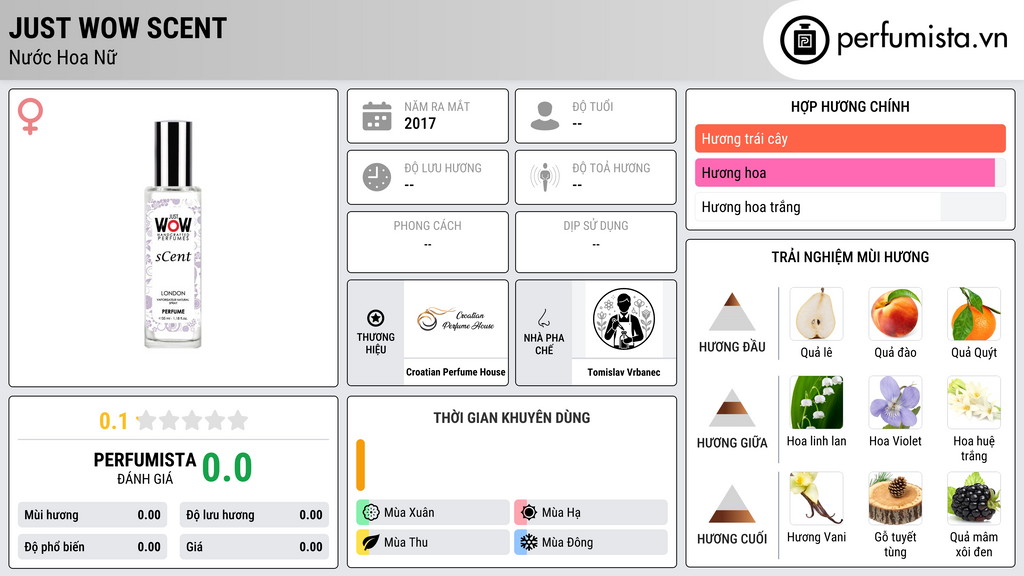Click the Hương đầu pyramid icon

tap(732, 312)
